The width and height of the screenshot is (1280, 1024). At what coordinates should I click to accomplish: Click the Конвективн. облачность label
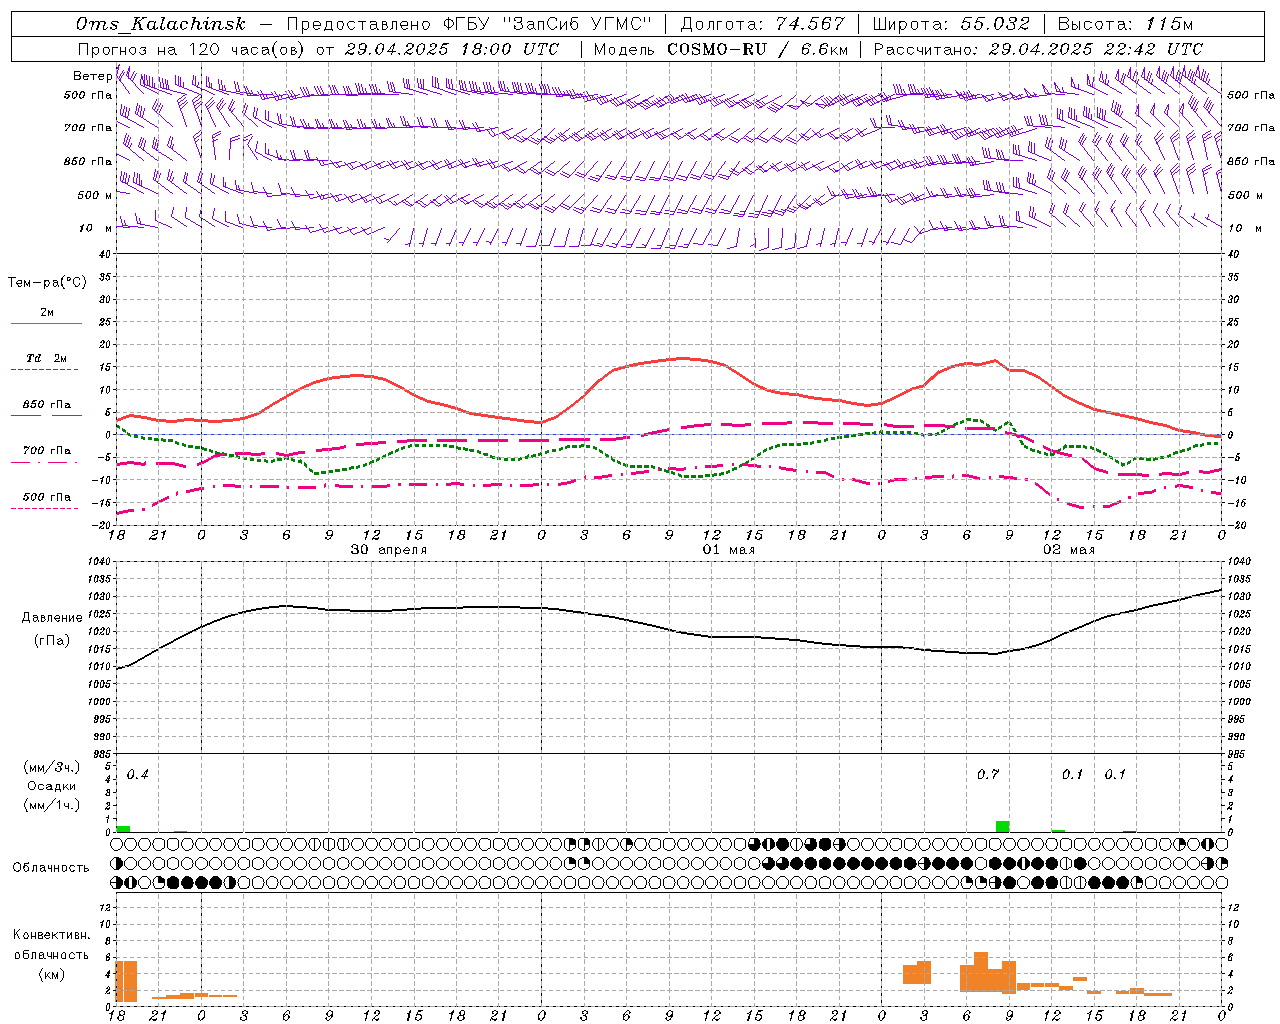[x=51, y=945]
